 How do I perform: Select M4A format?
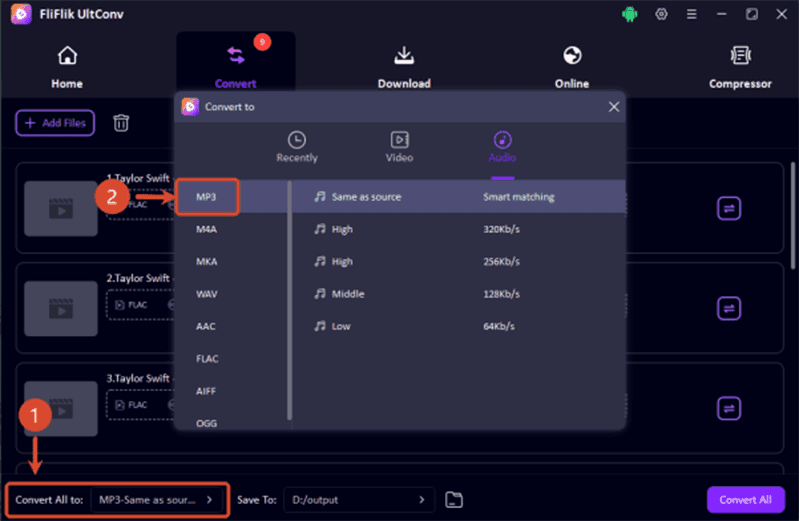(x=207, y=229)
